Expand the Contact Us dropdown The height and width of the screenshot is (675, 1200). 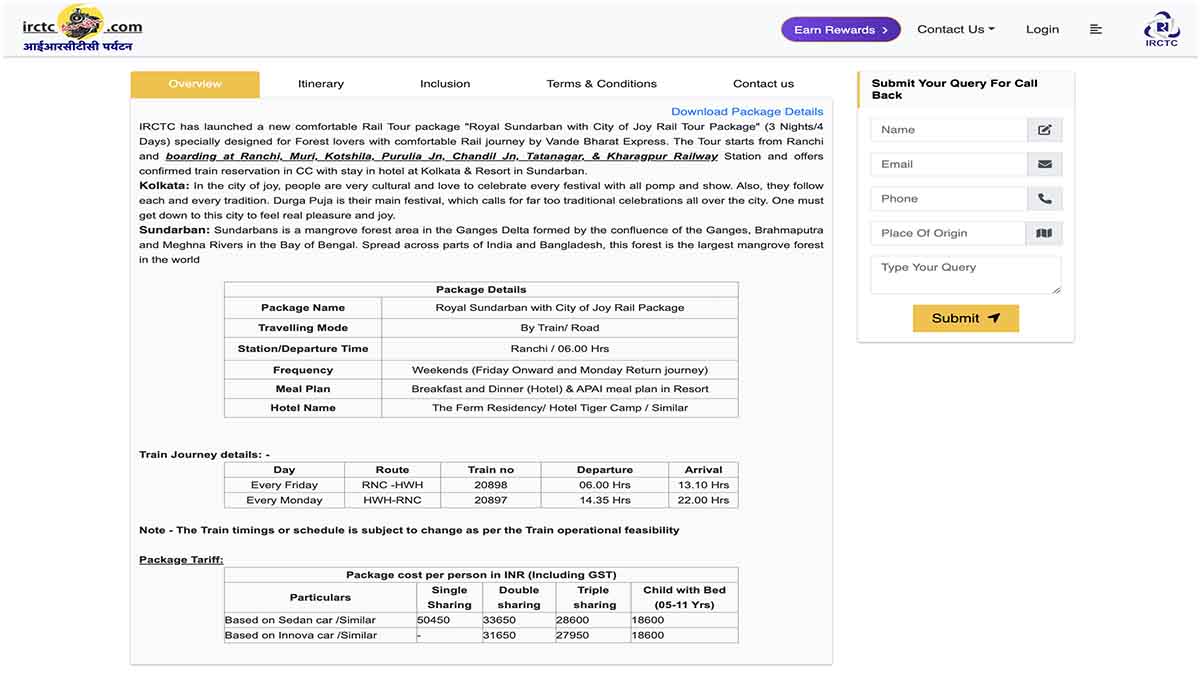click(956, 29)
